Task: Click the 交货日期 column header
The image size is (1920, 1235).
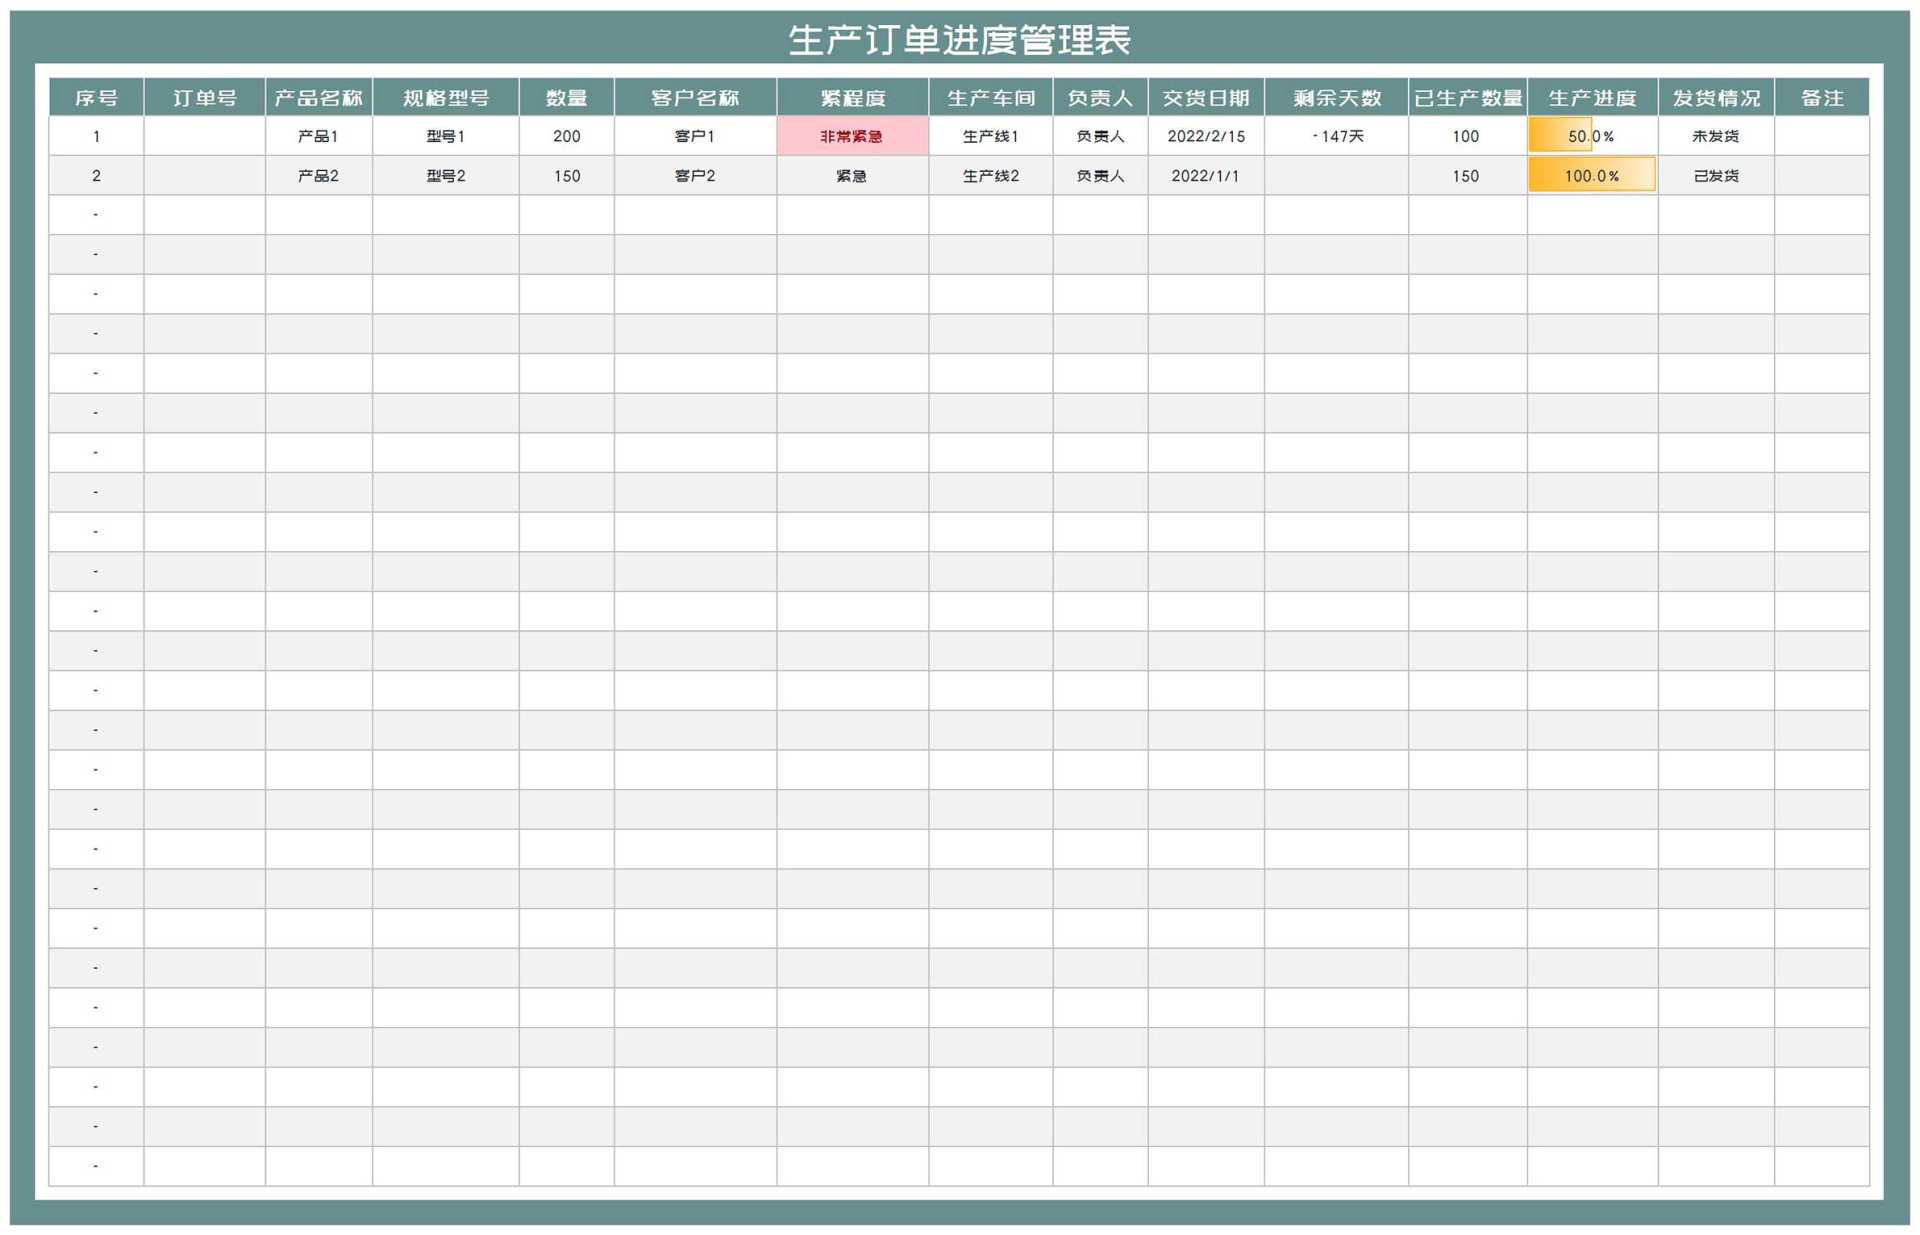Action: pyautogui.click(x=1206, y=98)
